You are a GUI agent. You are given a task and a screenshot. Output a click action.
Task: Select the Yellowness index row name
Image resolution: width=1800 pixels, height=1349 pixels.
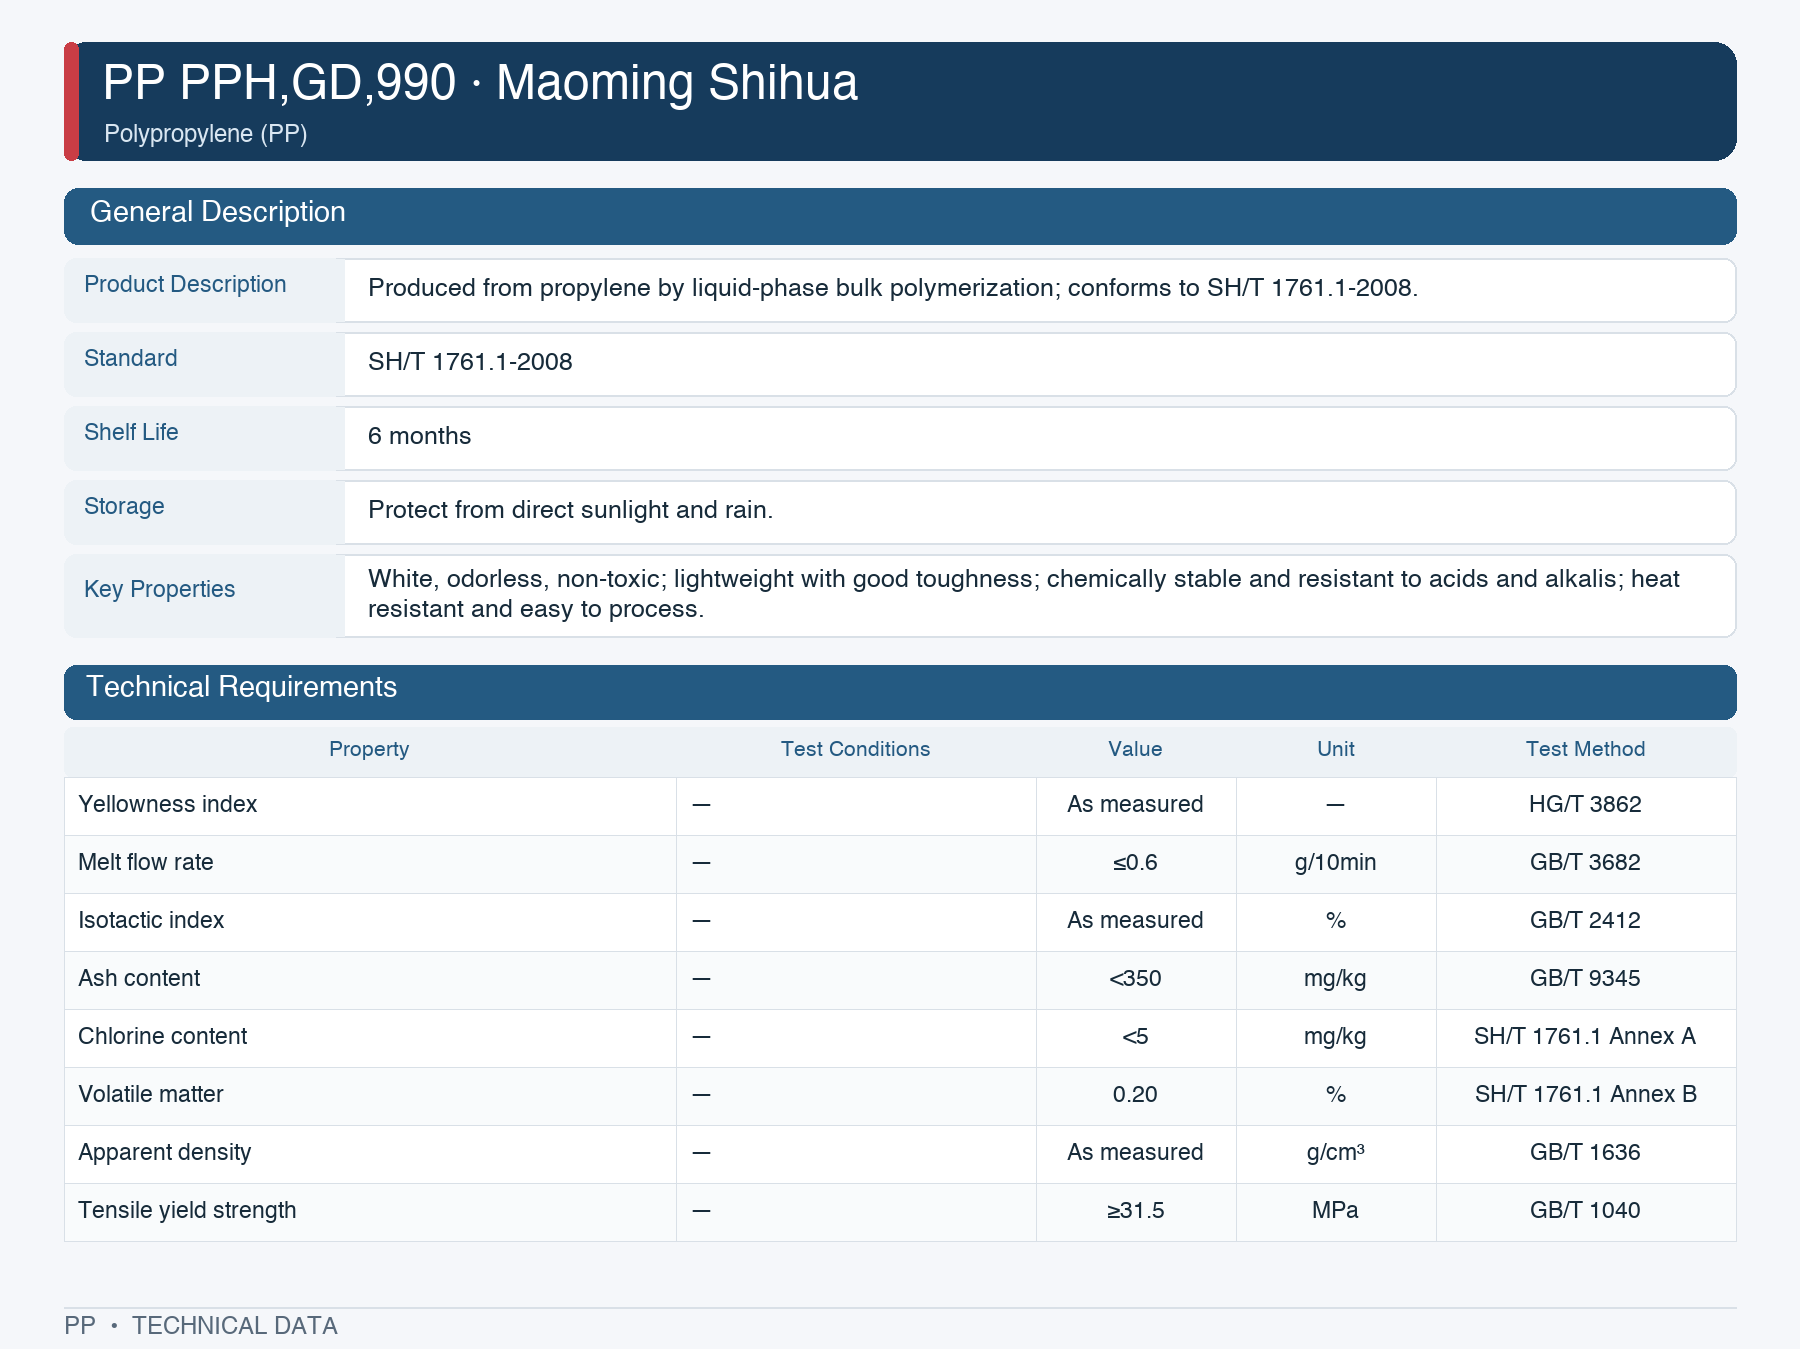coord(168,805)
